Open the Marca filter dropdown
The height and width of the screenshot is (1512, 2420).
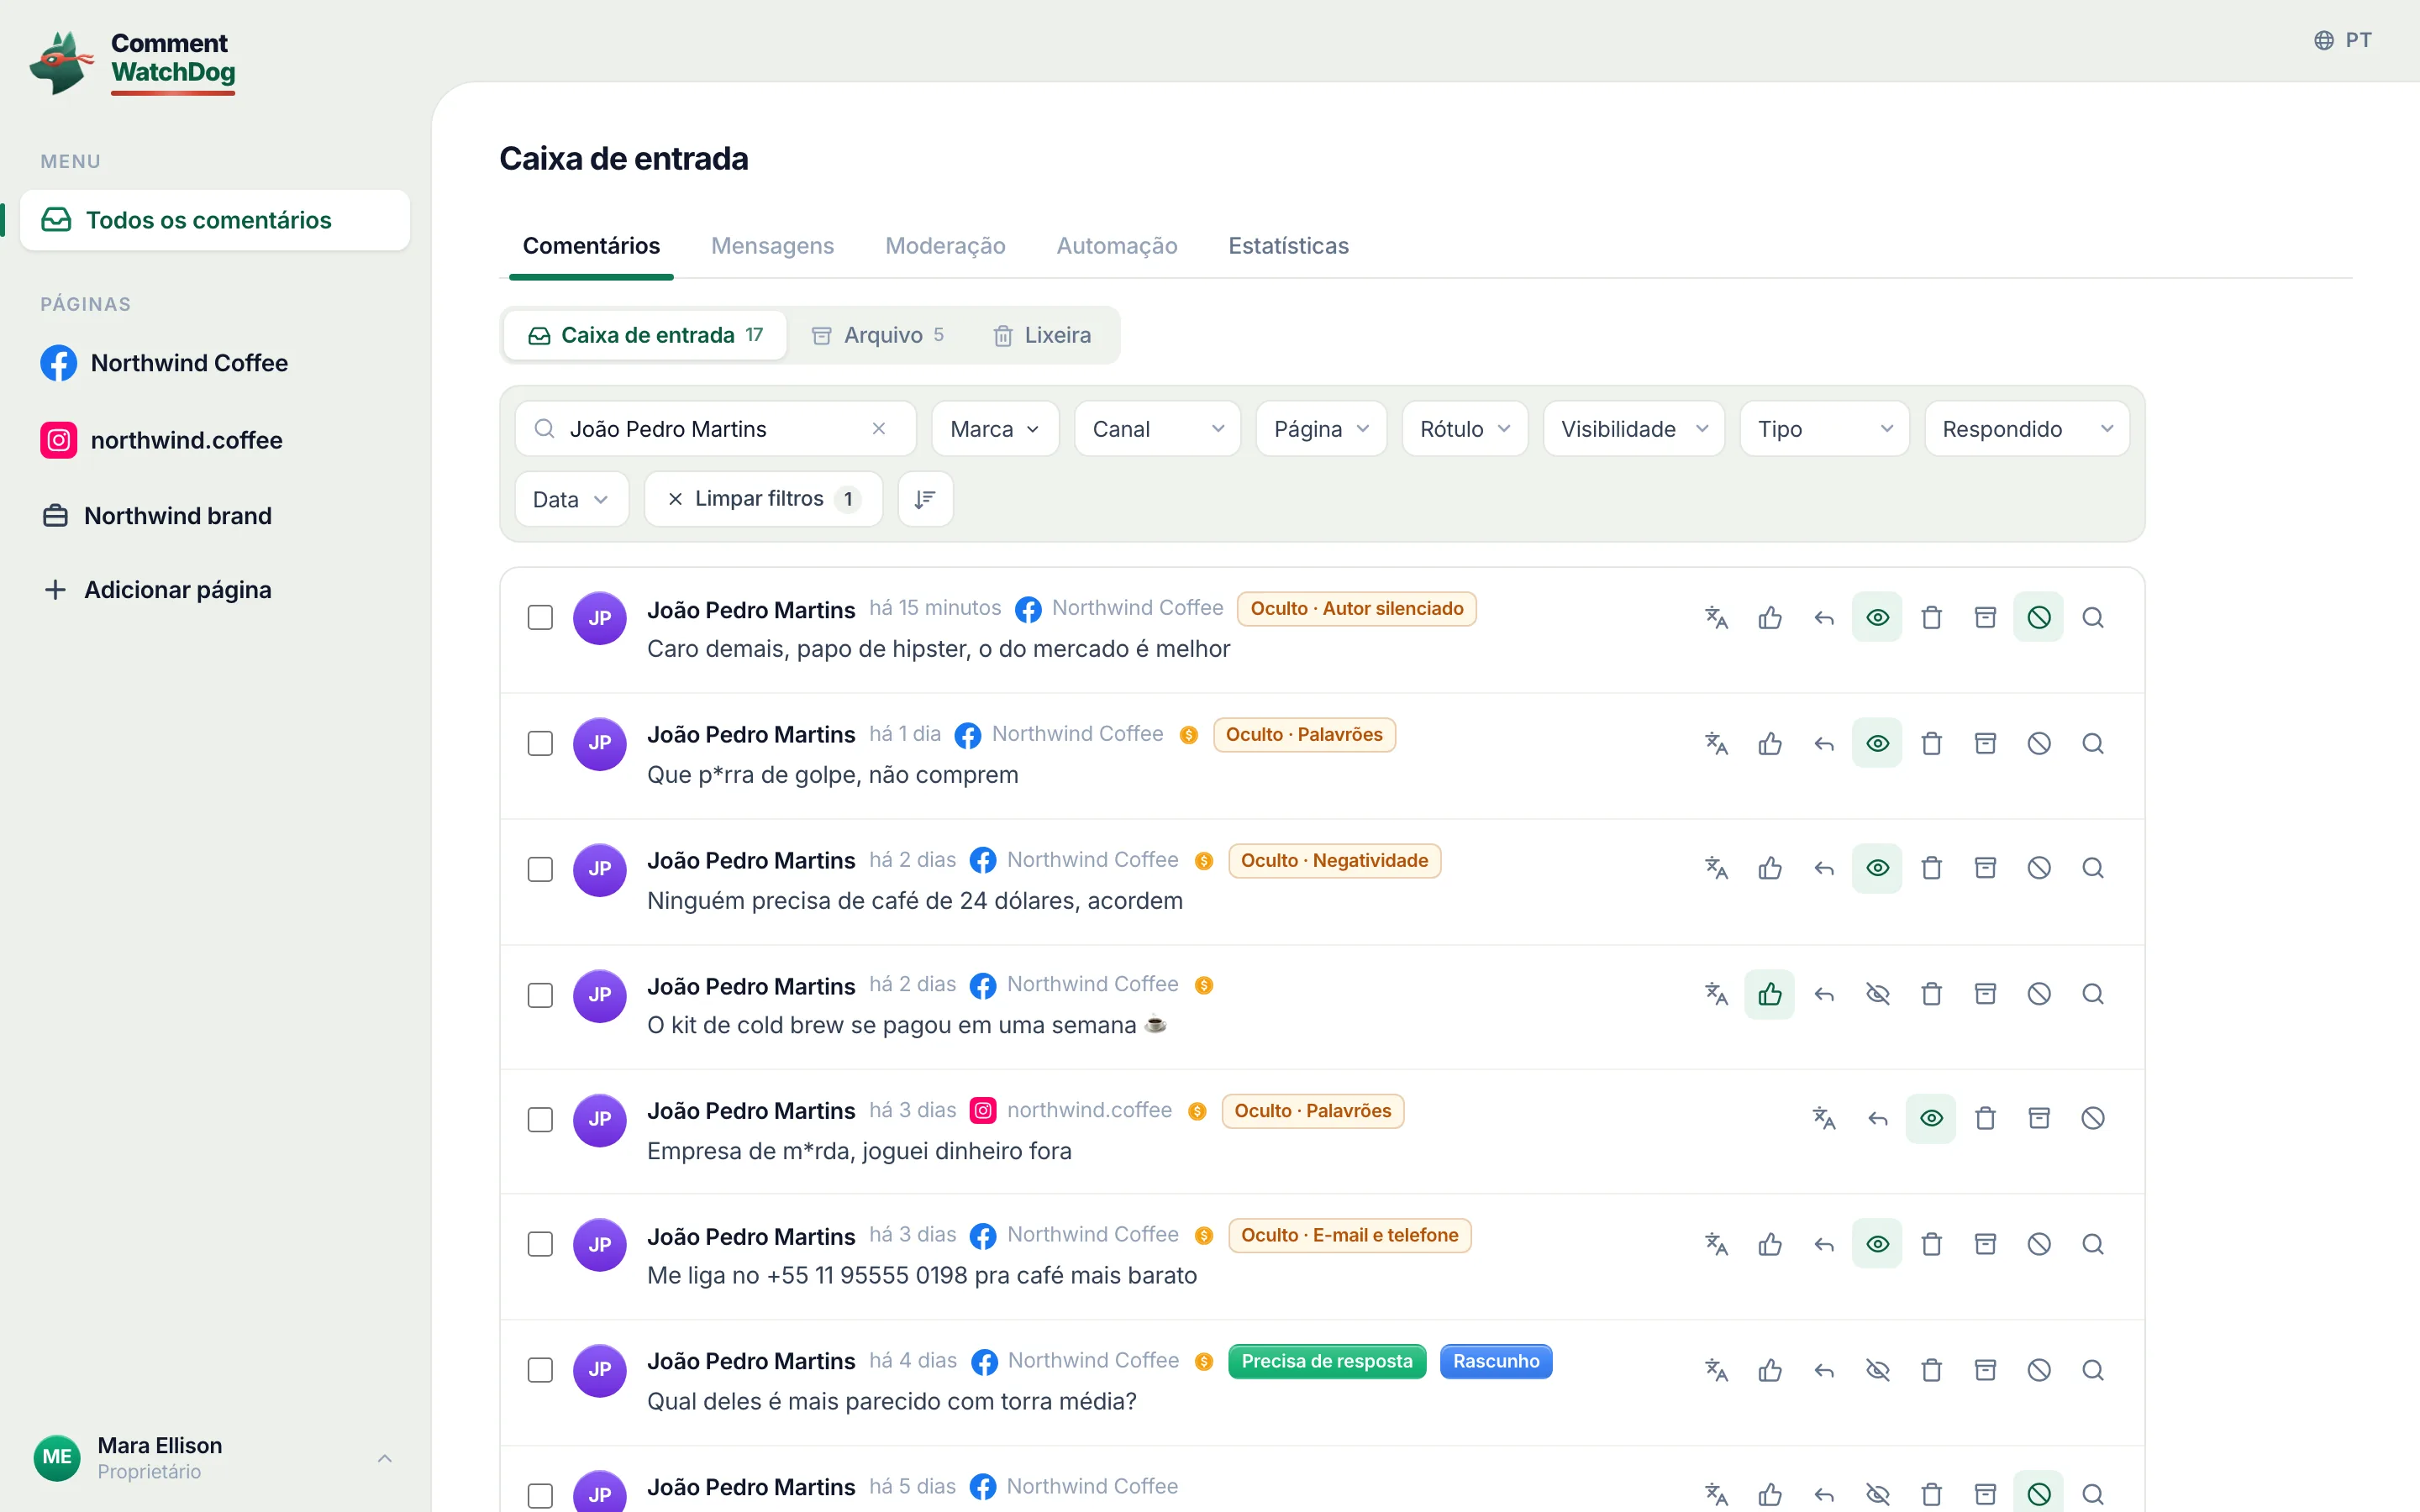point(995,429)
